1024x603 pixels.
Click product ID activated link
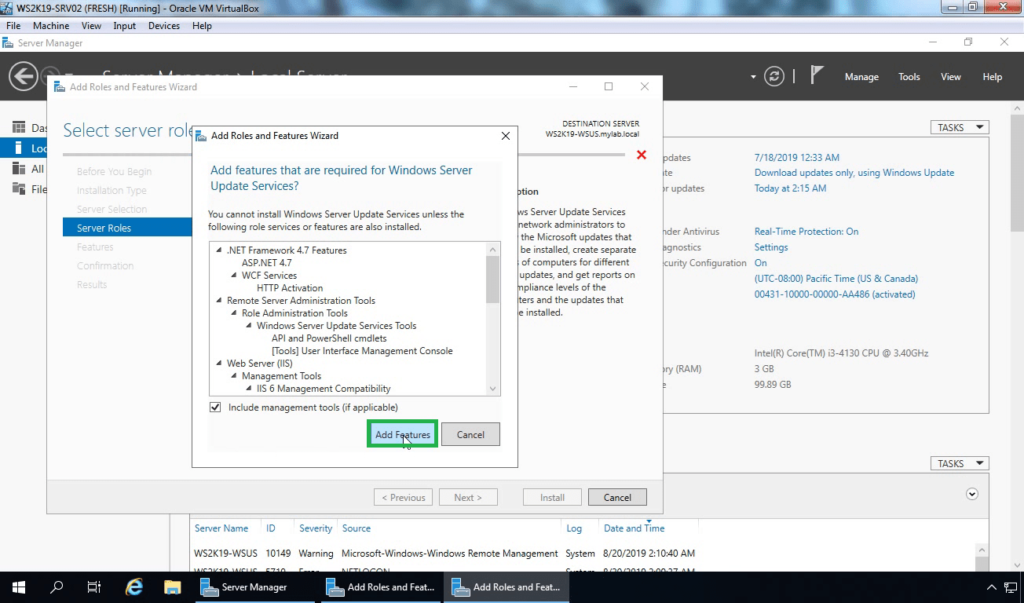835,294
